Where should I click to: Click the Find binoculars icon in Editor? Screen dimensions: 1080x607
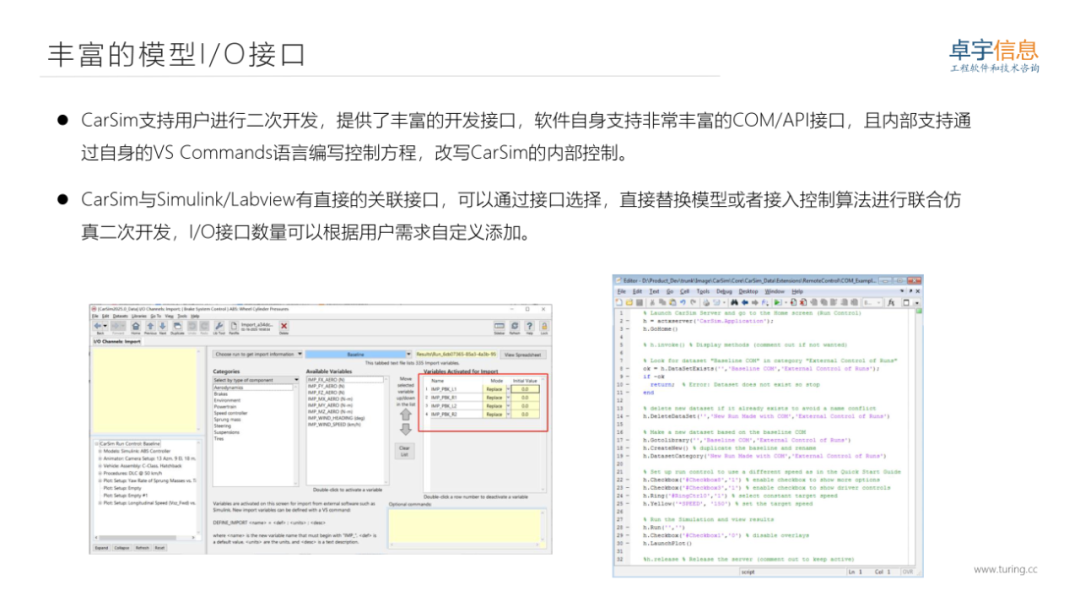734,302
